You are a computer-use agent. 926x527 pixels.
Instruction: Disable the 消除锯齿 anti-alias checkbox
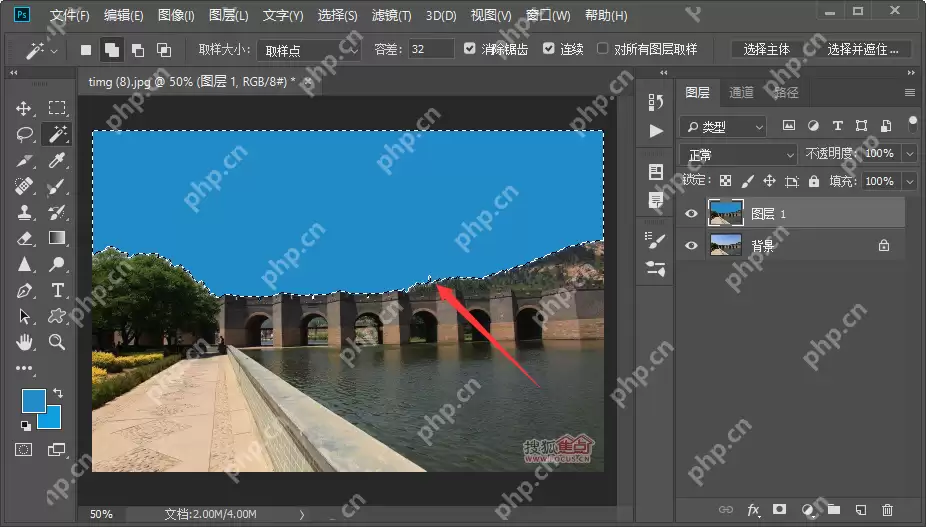coord(471,49)
